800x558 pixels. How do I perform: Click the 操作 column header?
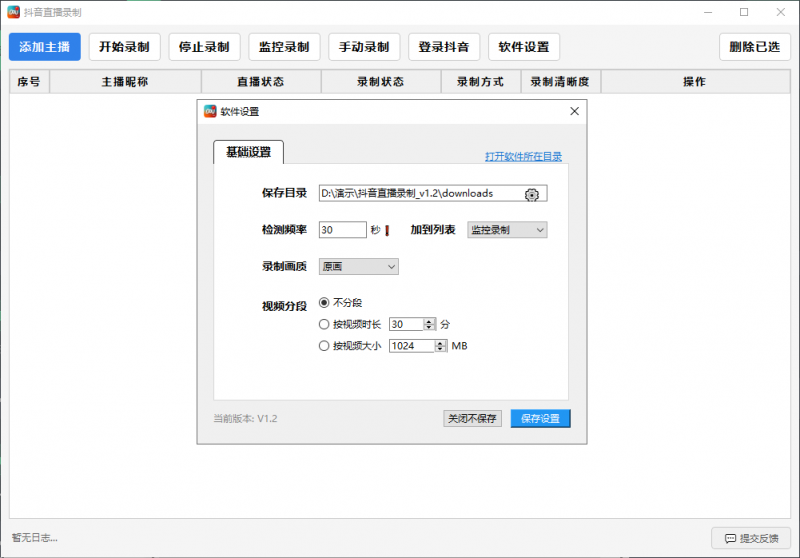[695, 82]
